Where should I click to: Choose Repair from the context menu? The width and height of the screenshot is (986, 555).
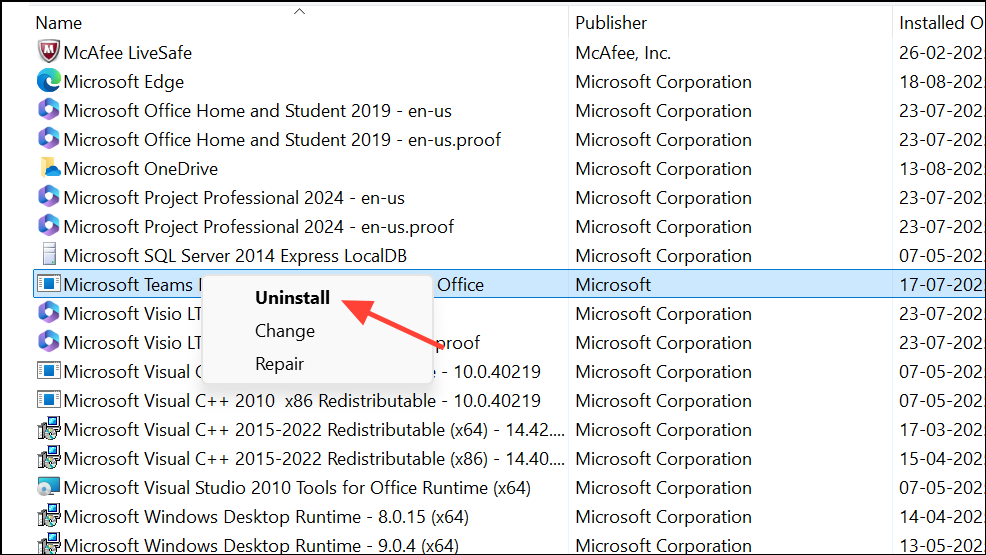pos(279,364)
